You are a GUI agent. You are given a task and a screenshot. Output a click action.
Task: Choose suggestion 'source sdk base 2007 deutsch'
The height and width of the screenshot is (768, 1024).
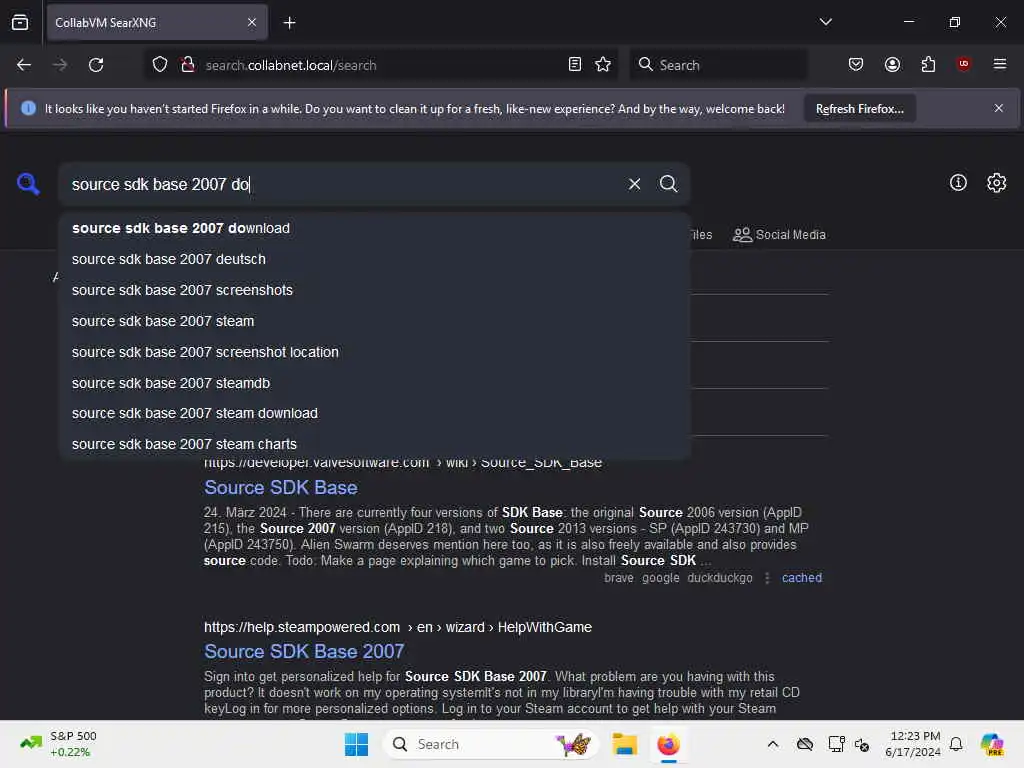(x=374, y=259)
